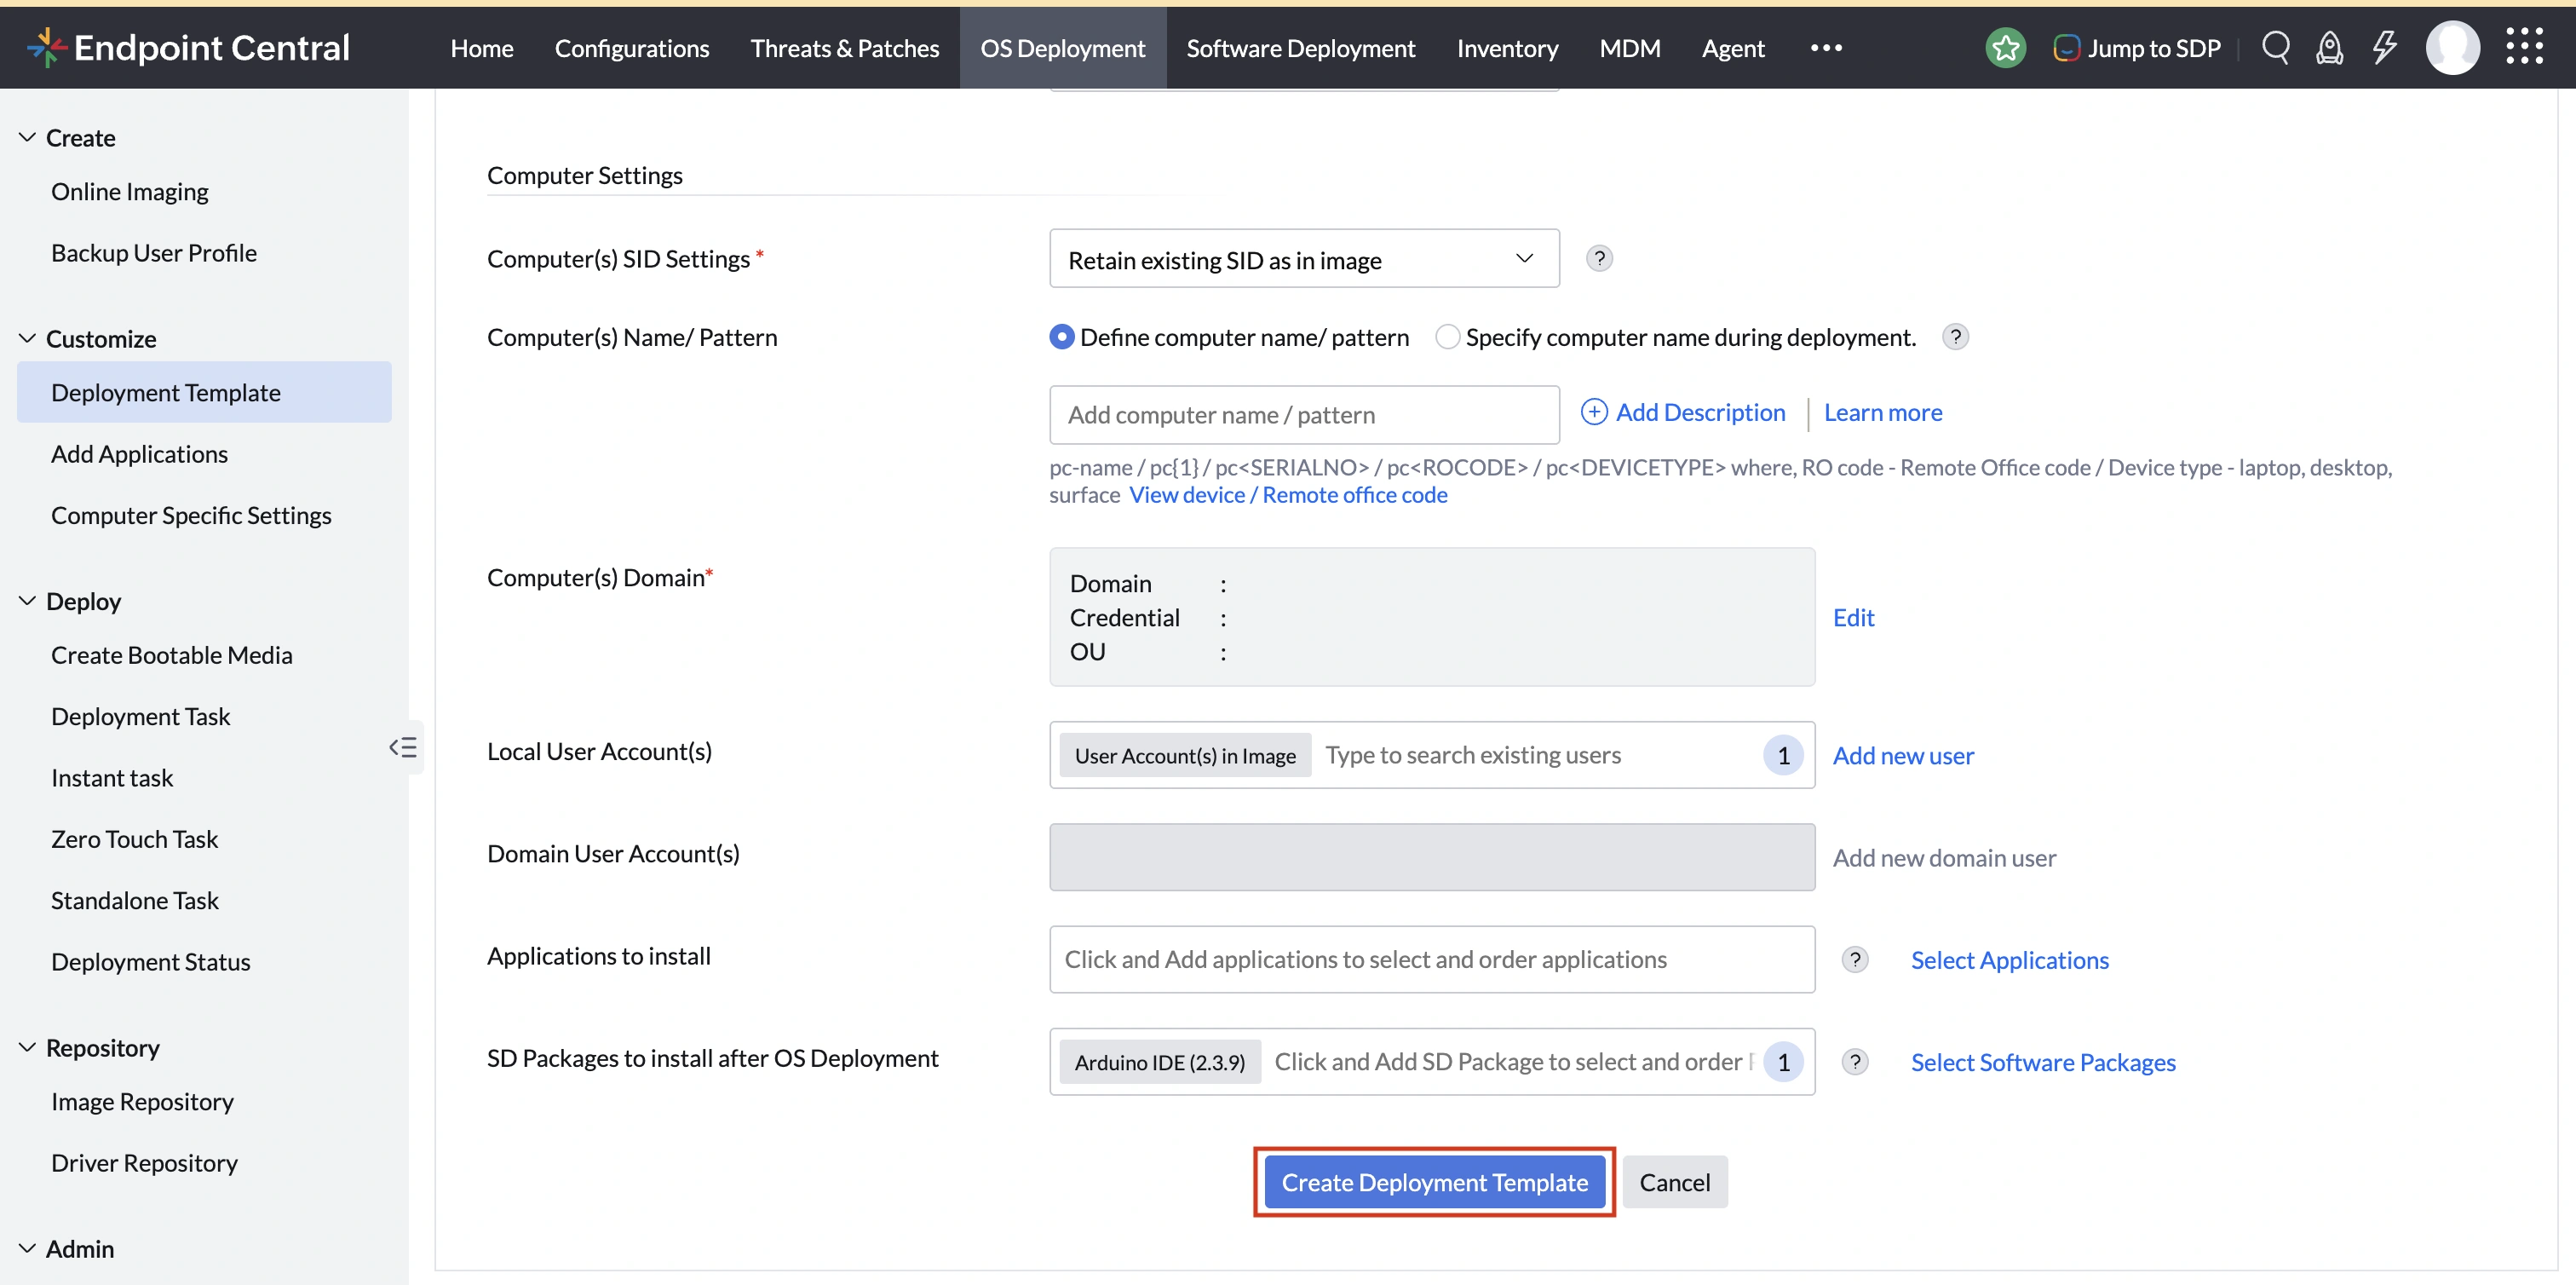Open Instant task in sidebar

point(112,777)
